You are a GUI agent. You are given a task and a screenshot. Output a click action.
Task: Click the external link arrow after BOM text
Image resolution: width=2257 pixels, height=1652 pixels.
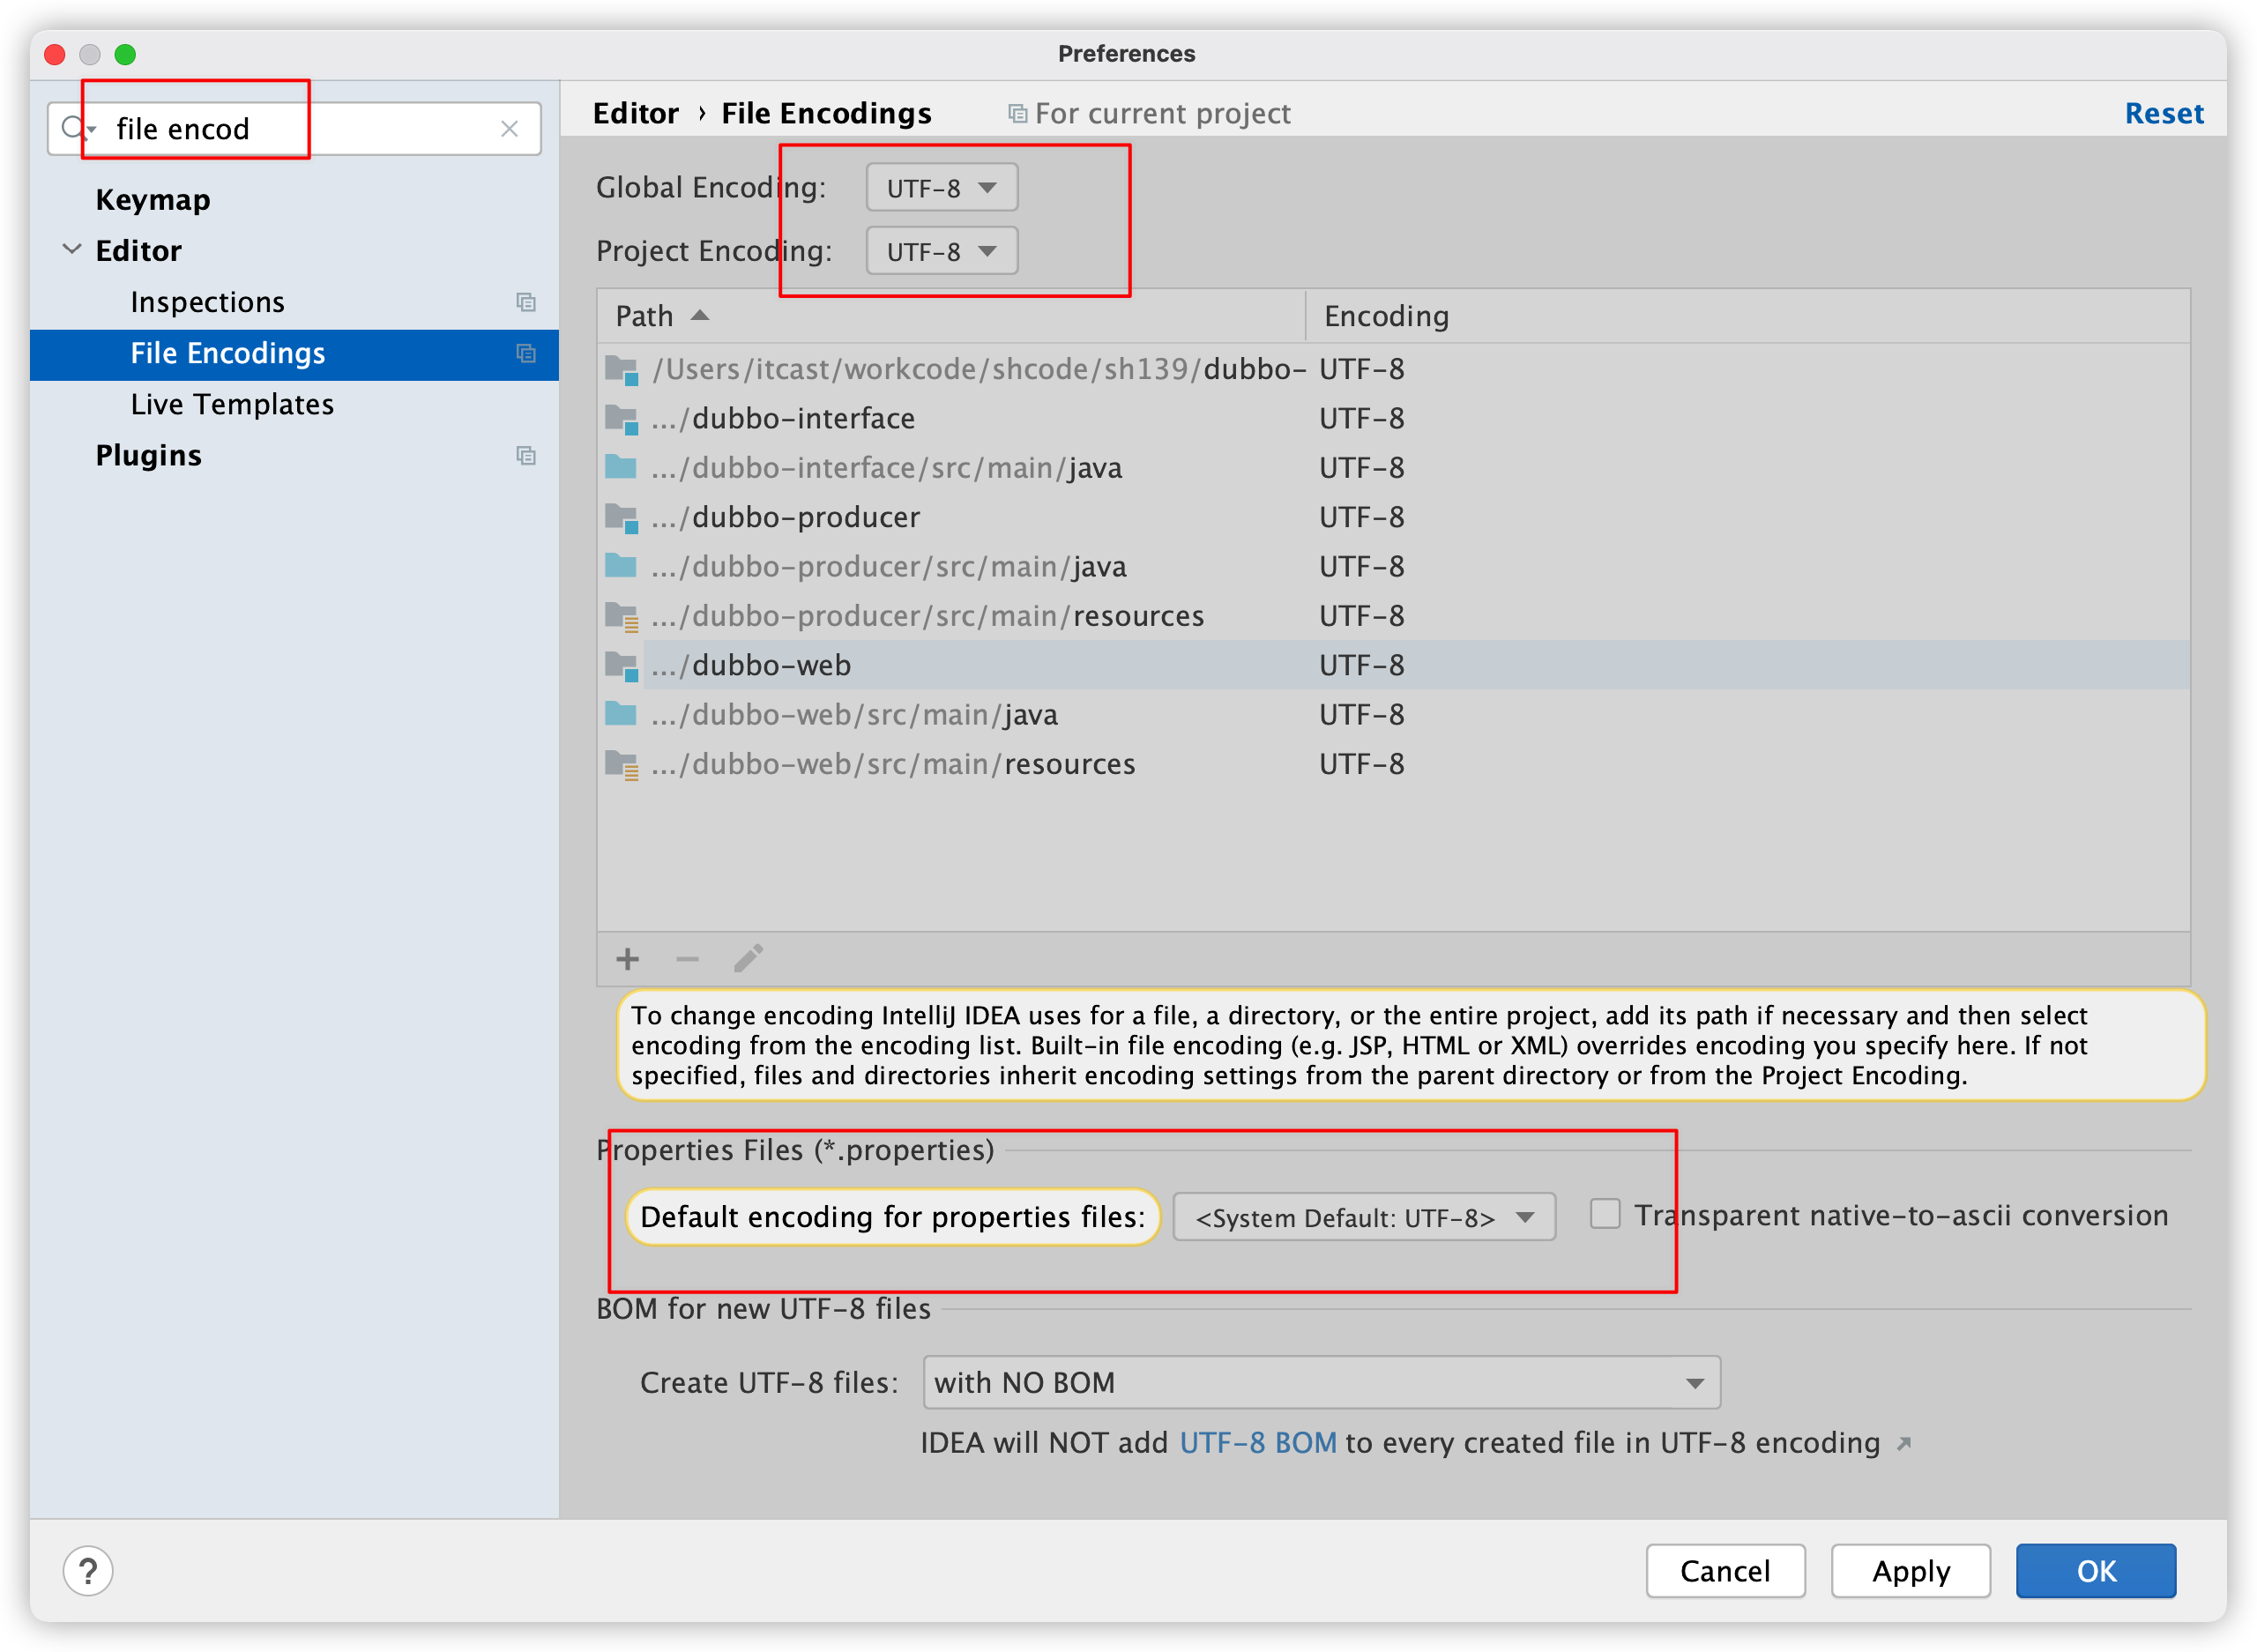click(1904, 1443)
